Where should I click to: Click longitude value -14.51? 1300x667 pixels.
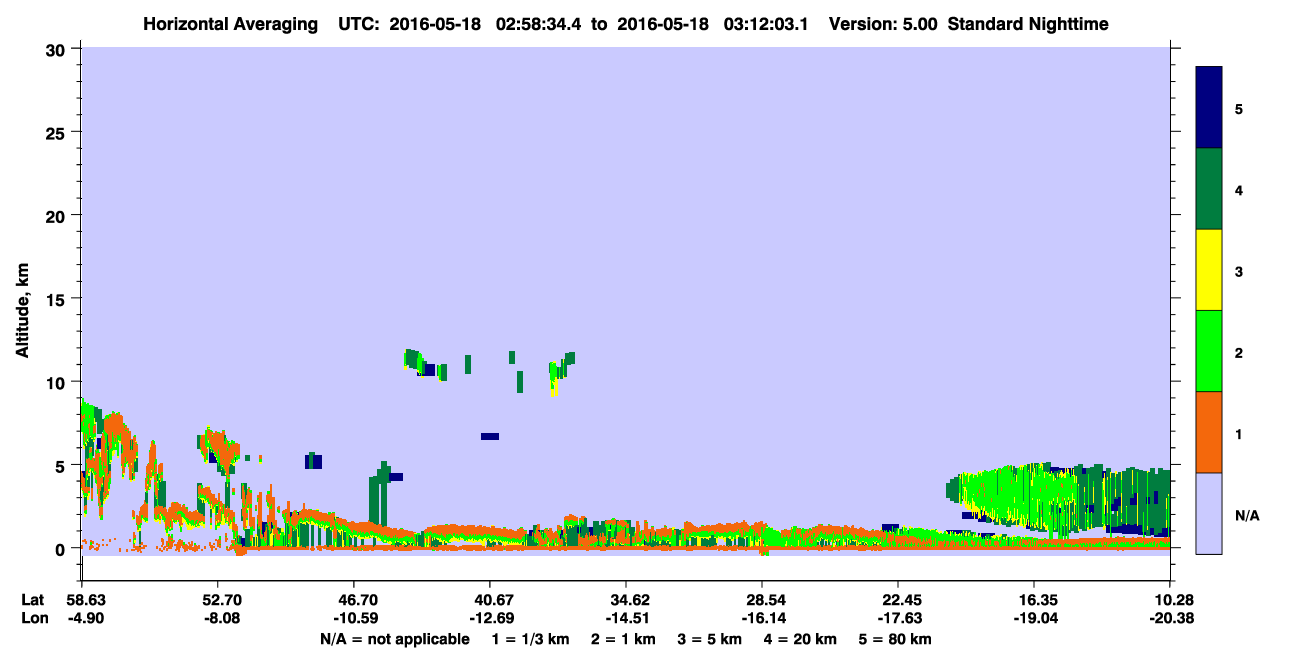click(x=626, y=618)
